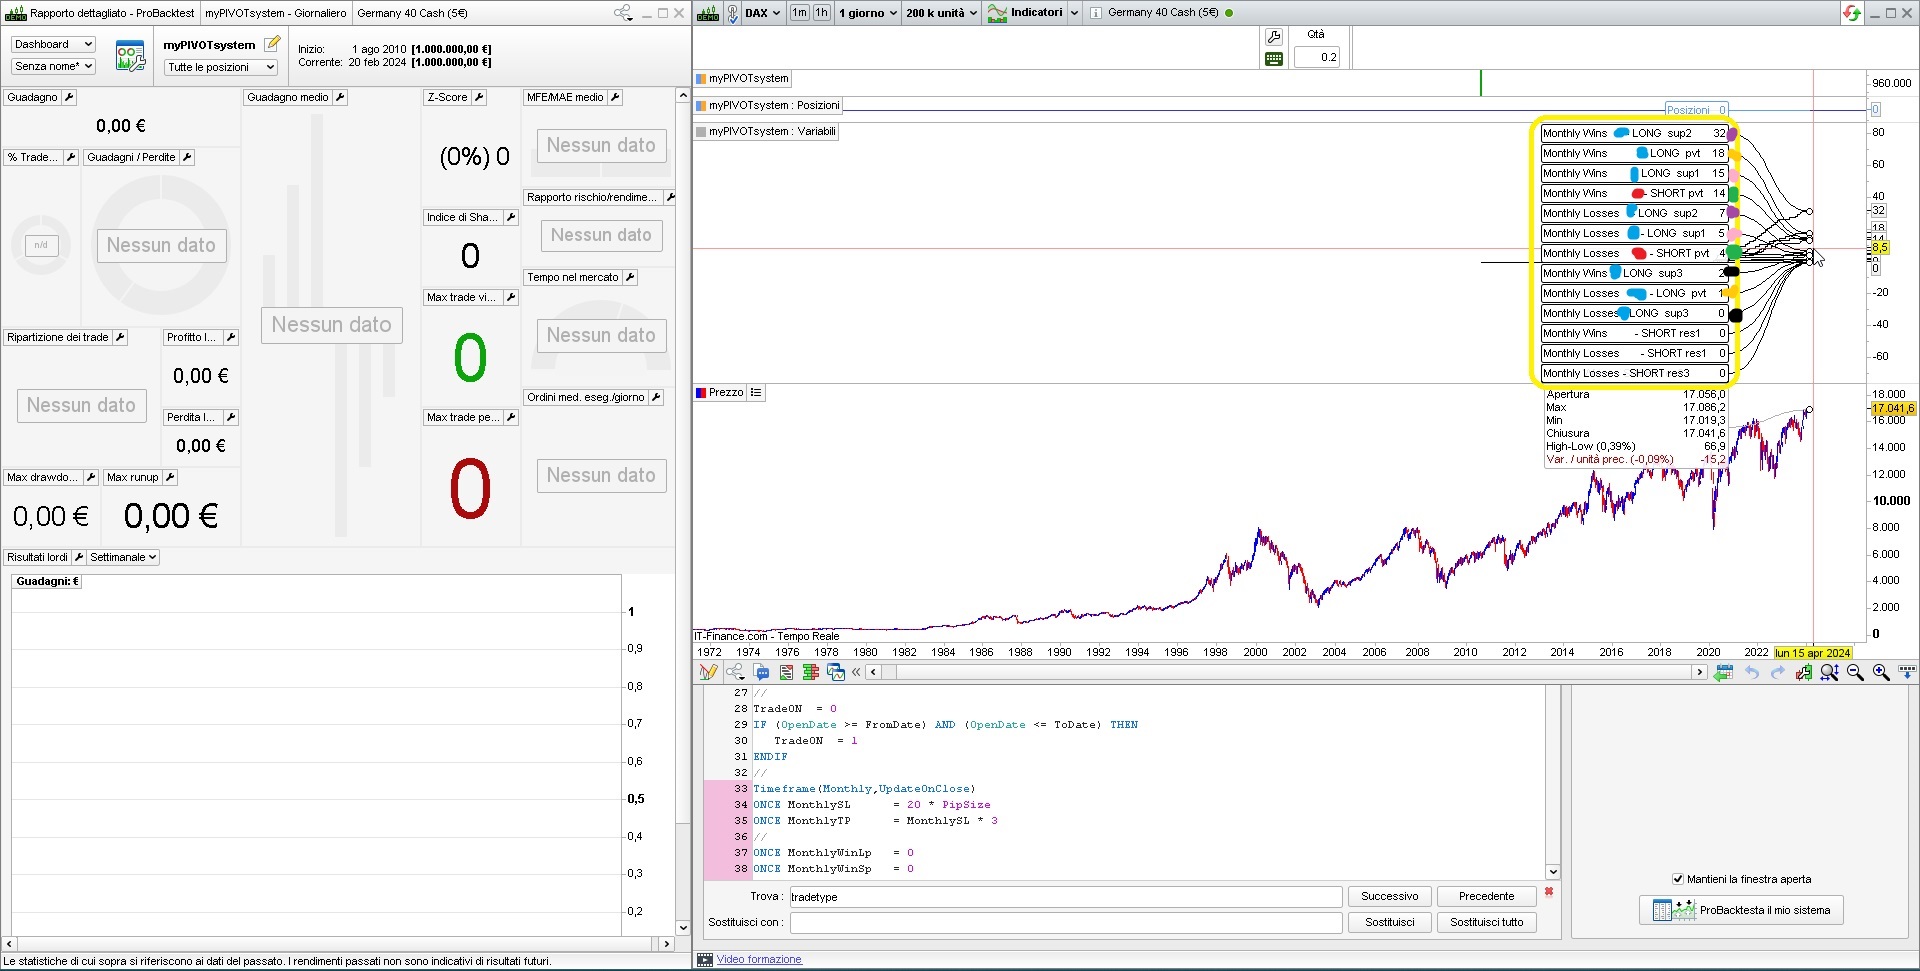Open the 'Settimanale' period dropdown
This screenshot has width=1920, height=971.
point(123,557)
